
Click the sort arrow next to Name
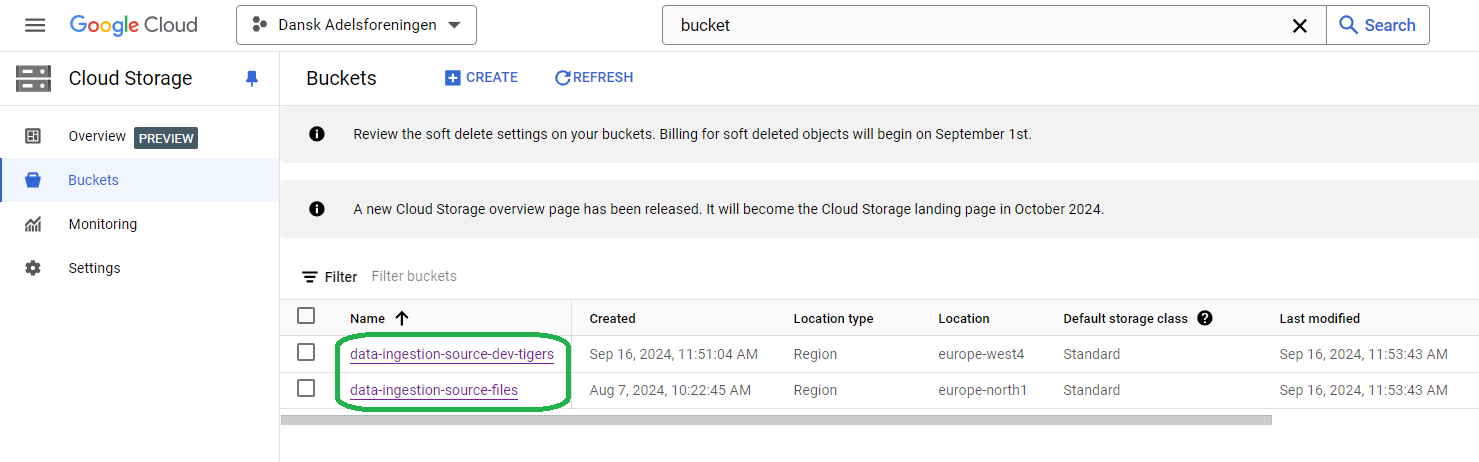pyautogui.click(x=402, y=318)
